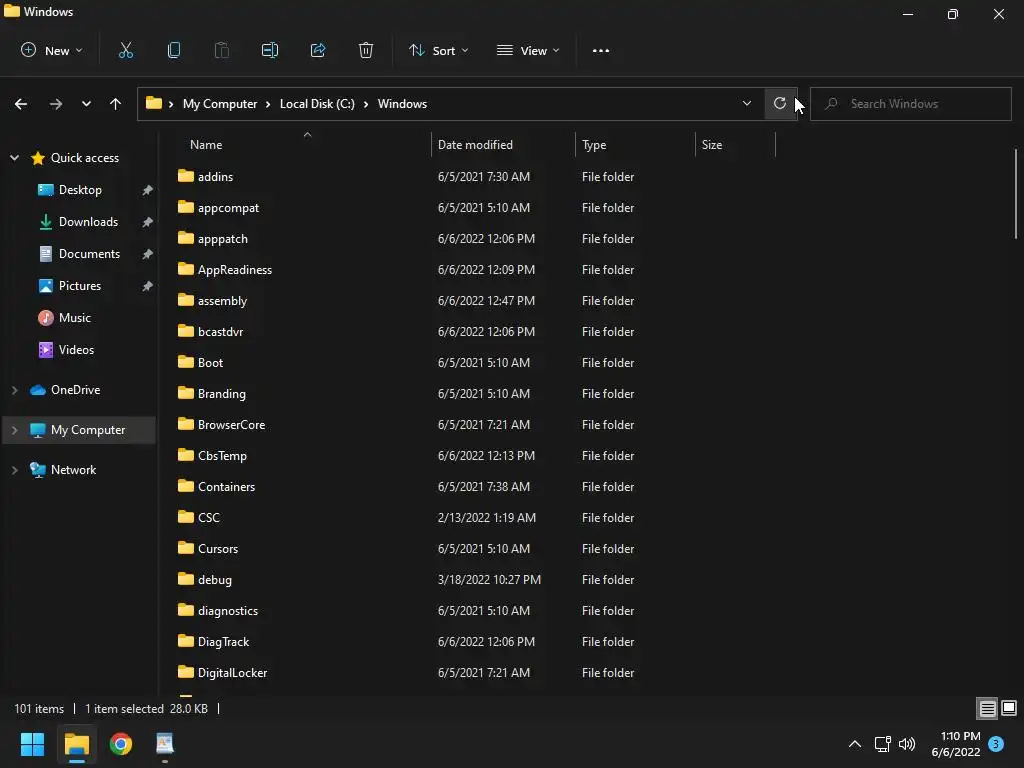1024x768 pixels.
Task: Open the View dropdown menu
Action: click(x=528, y=50)
